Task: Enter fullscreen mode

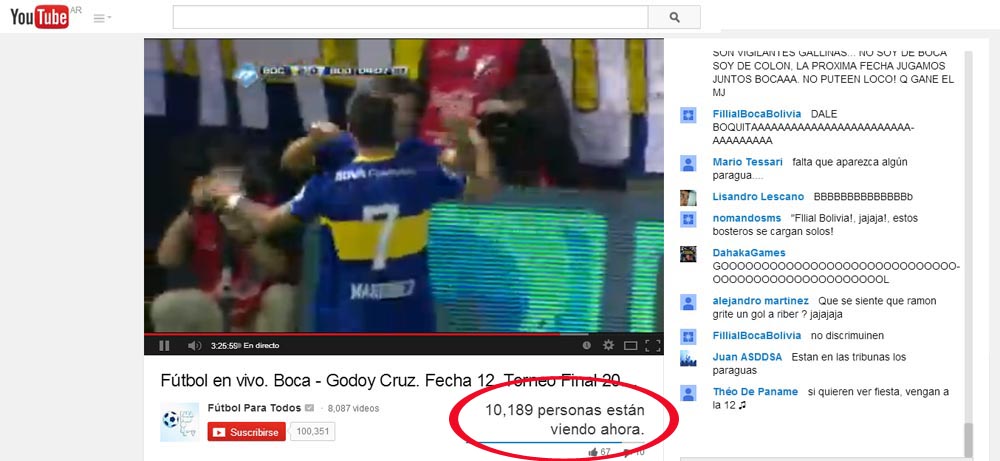Action: 652,346
